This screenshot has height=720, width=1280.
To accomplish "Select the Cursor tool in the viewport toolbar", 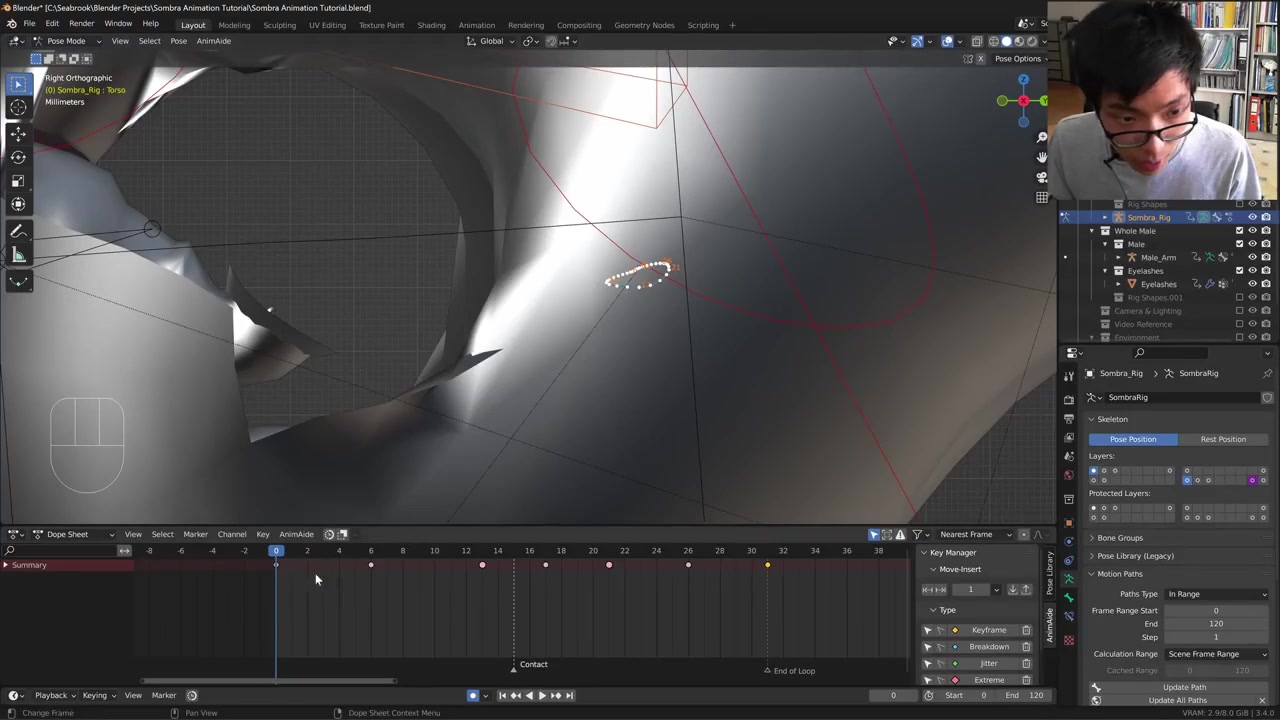I will point(18,108).
